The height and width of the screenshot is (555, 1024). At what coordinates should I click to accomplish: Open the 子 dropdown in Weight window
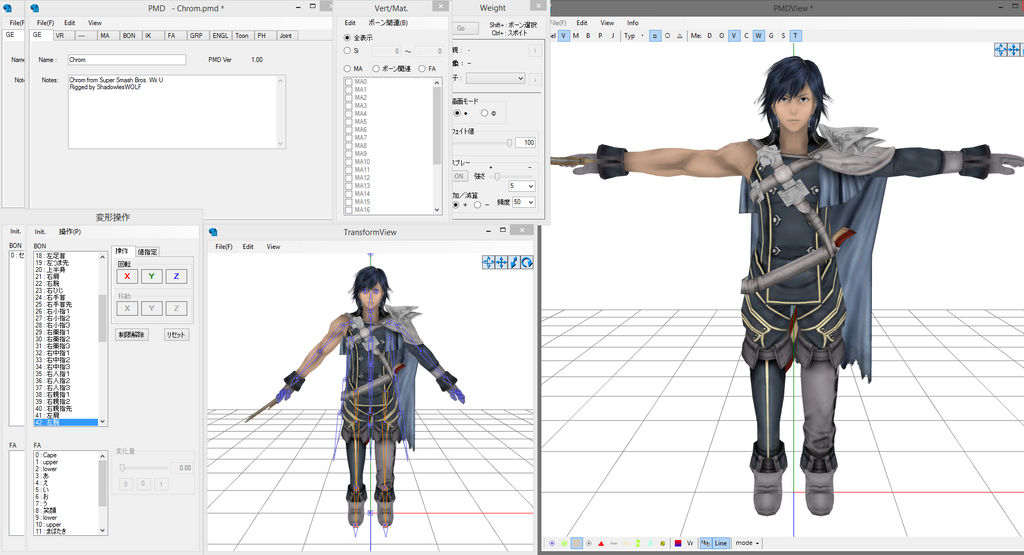[496, 78]
